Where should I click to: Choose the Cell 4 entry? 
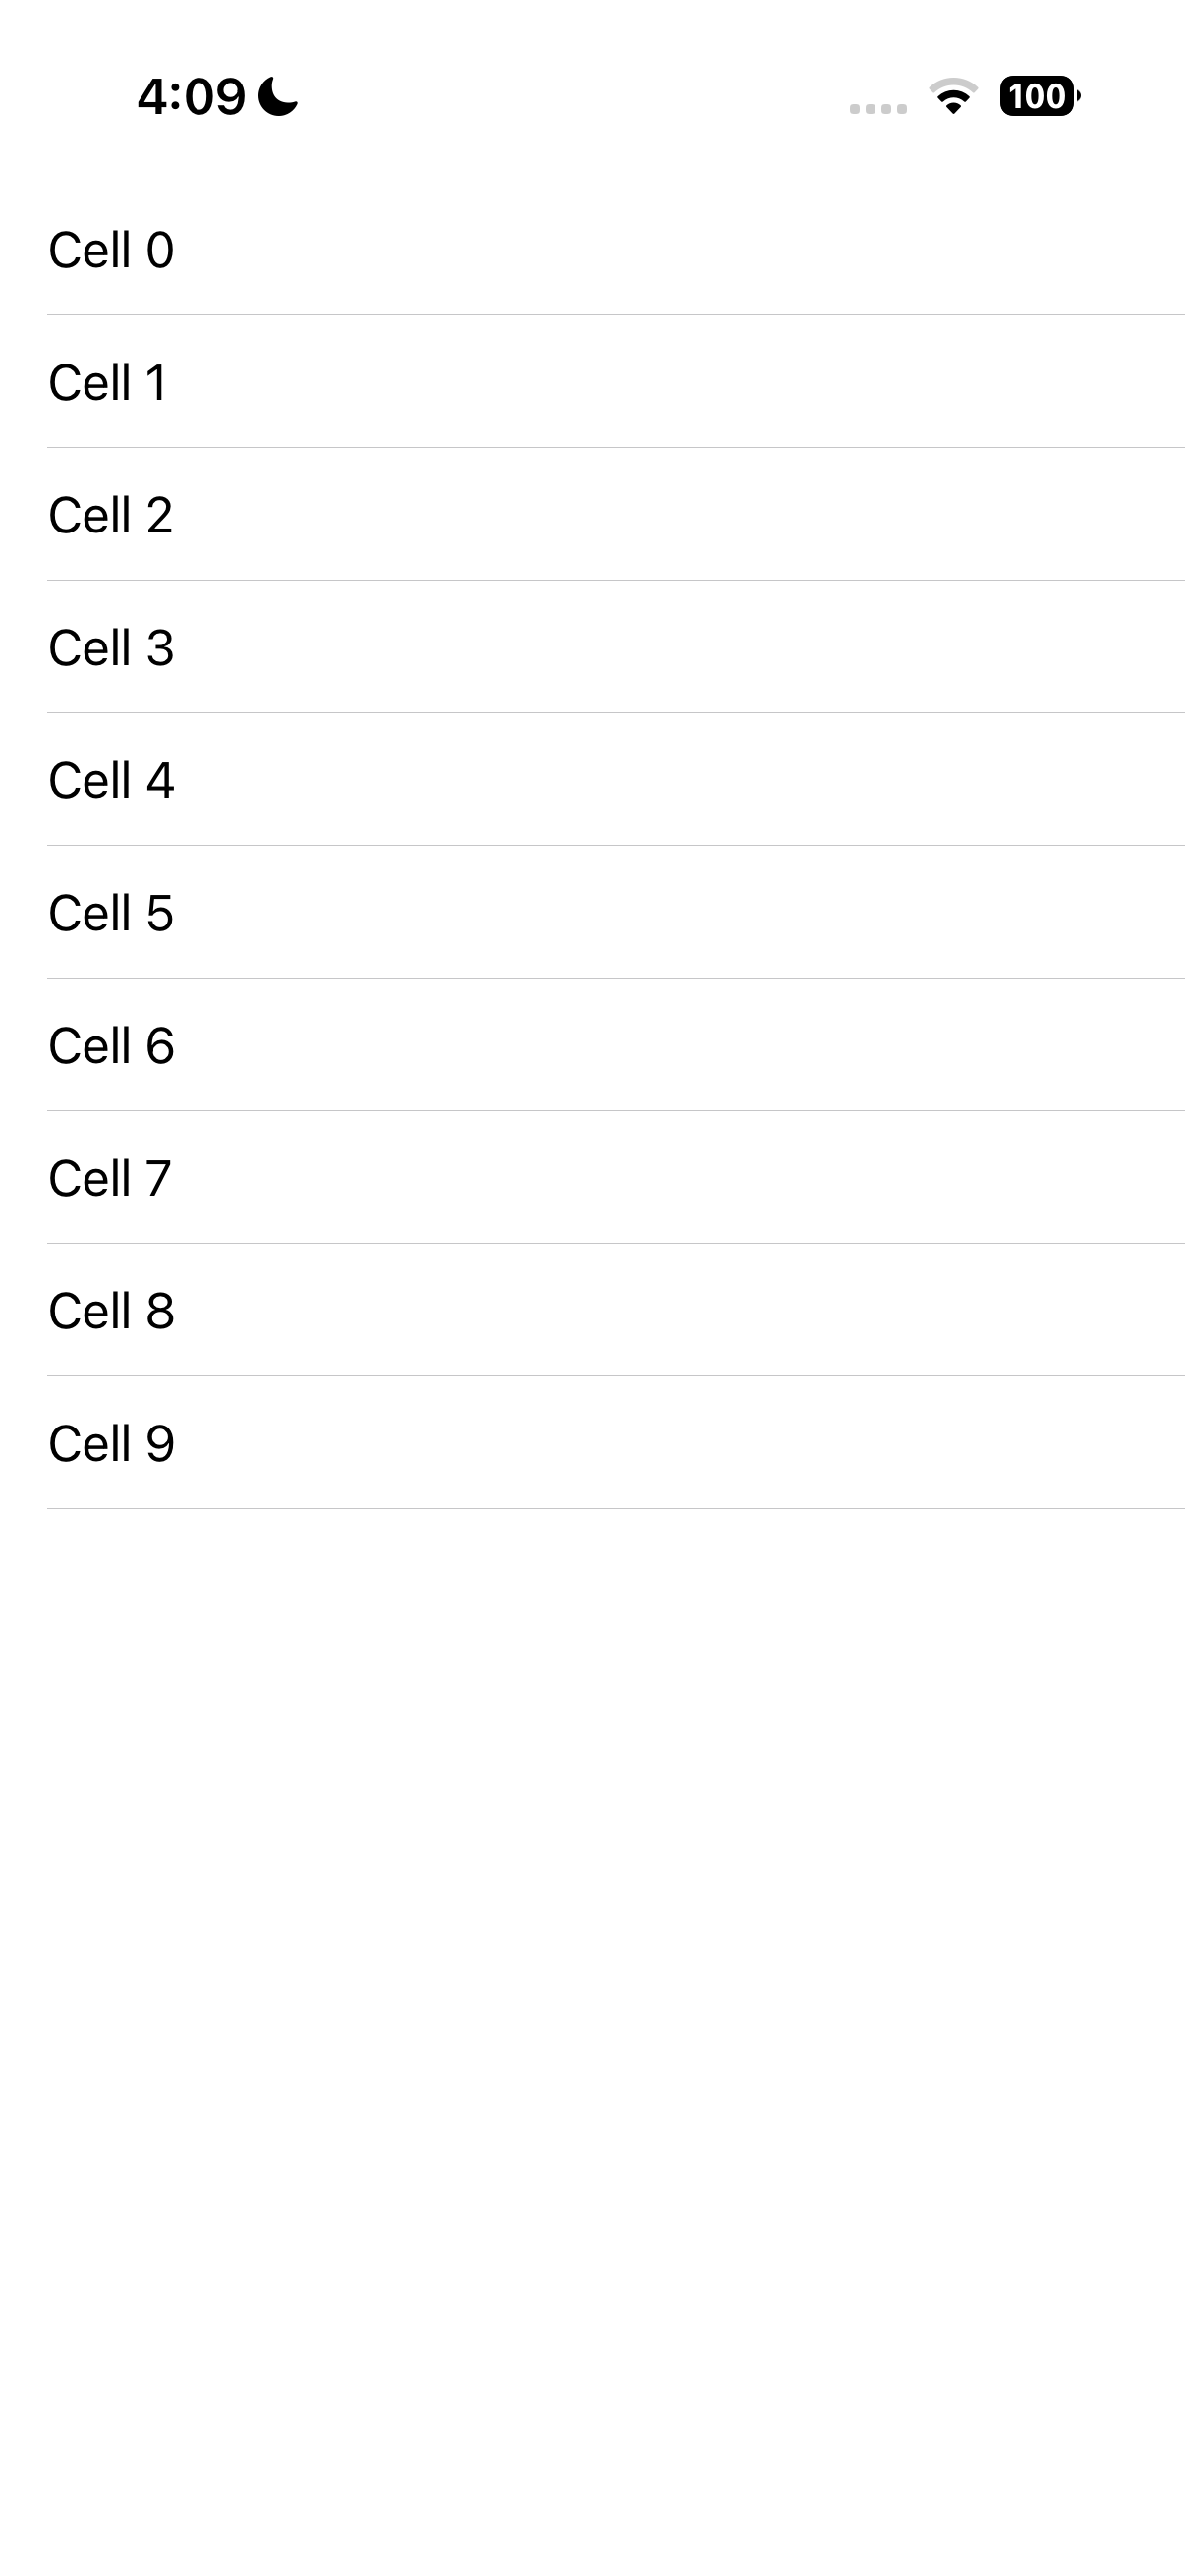tap(592, 780)
